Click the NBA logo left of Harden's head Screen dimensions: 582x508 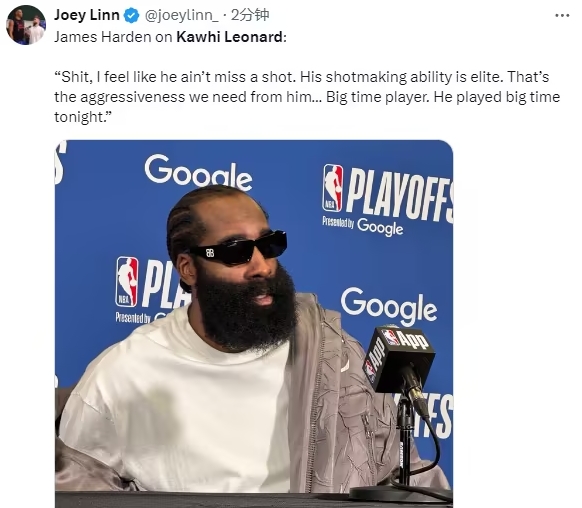tap(127, 281)
